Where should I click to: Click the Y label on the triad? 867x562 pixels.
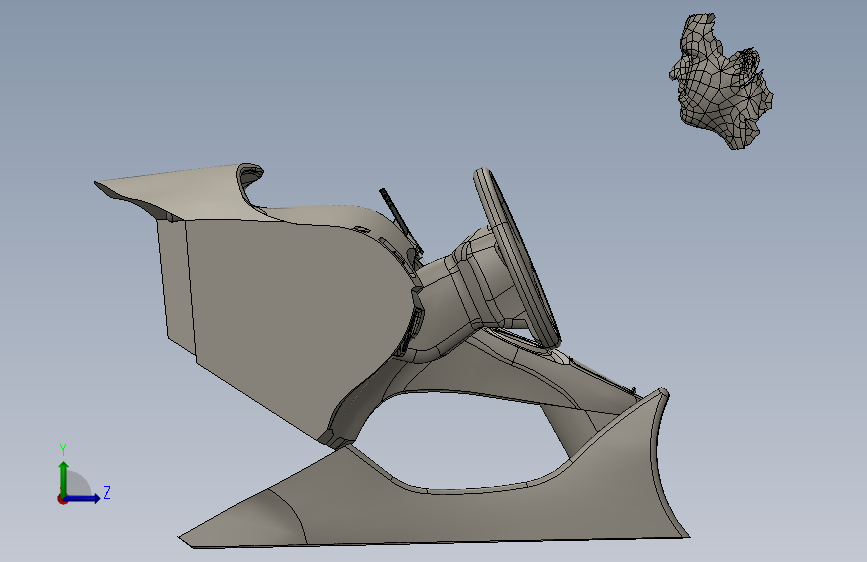(x=63, y=450)
